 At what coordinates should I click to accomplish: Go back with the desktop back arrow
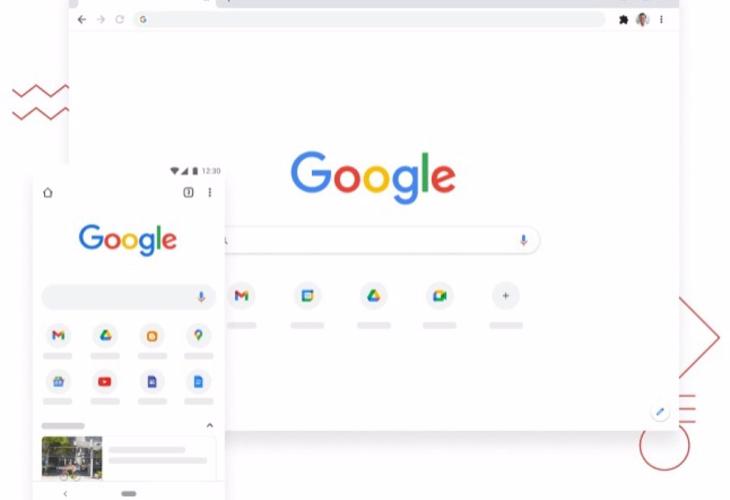(x=82, y=20)
